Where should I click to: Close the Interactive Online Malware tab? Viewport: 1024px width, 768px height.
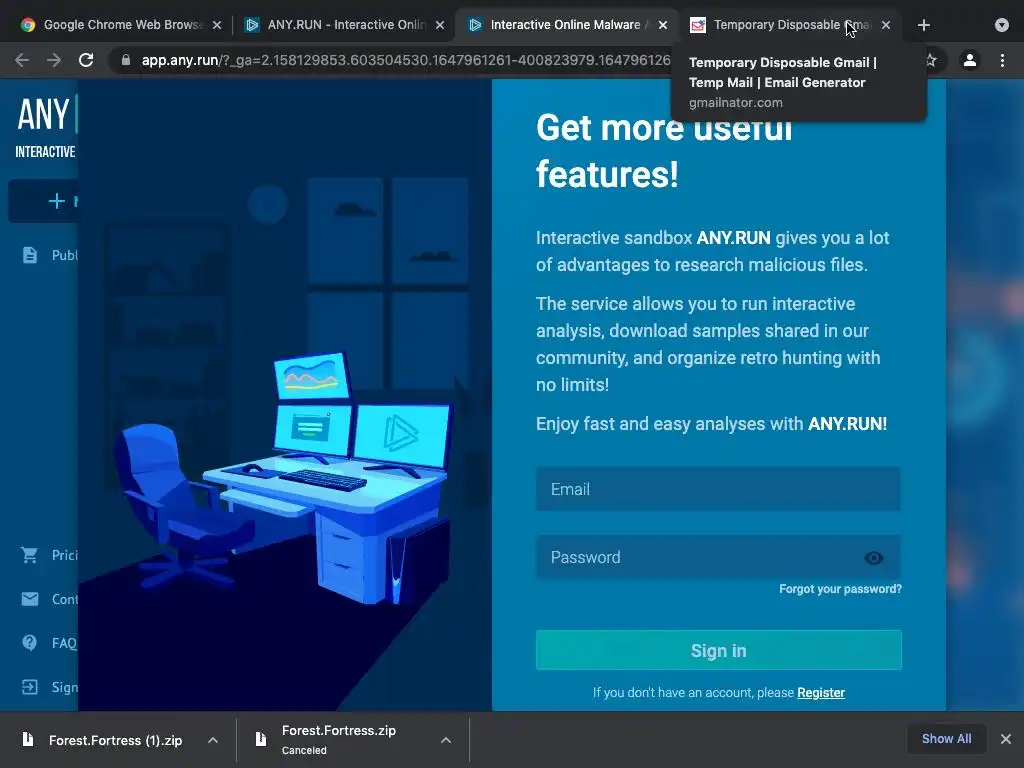[x=663, y=25]
